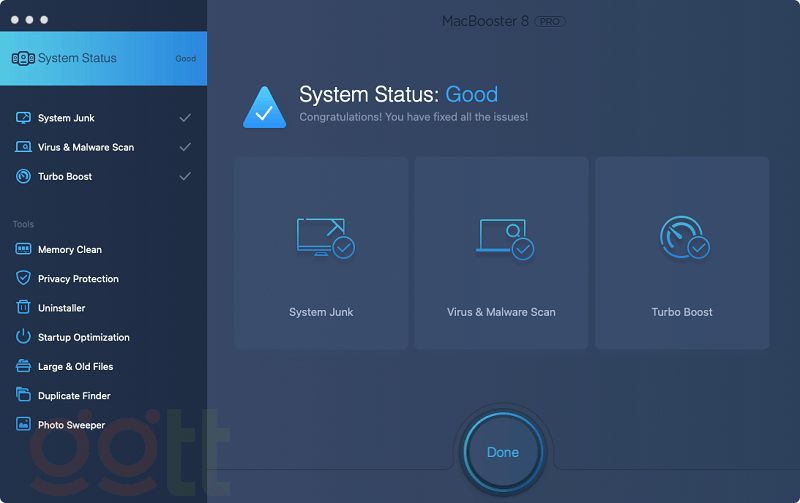Open Large & Old Files icon
The height and width of the screenshot is (503, 800).
point(23,366)
